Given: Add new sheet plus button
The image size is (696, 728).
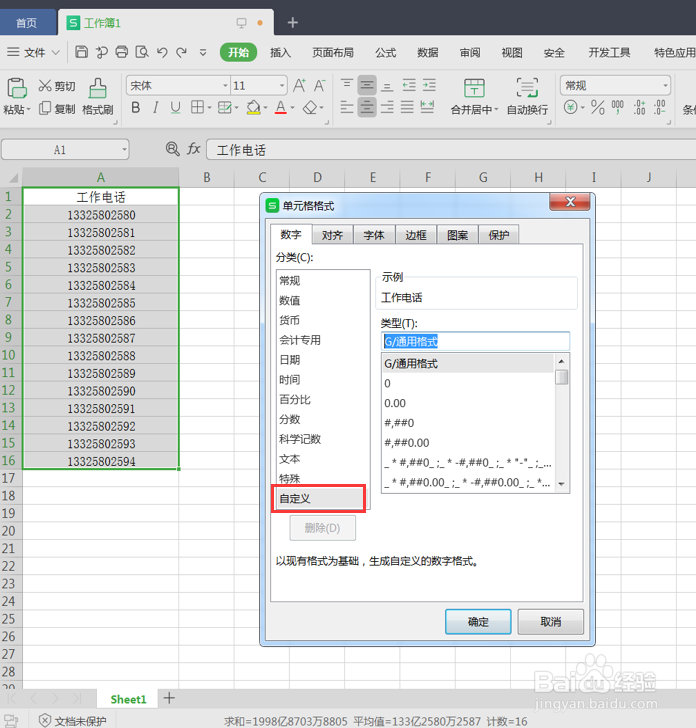Looking at the screenshot, I should click(x=169, y=698).
